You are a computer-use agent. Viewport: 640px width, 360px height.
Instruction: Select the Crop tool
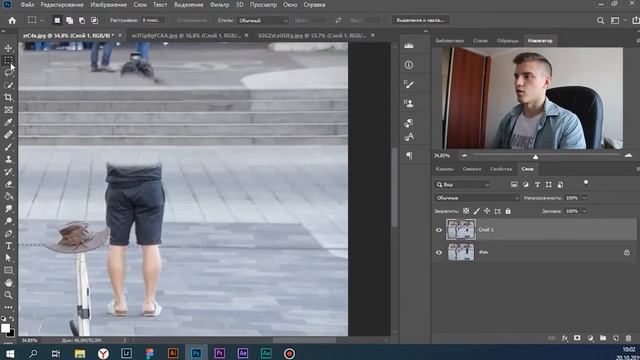(8, 97)
